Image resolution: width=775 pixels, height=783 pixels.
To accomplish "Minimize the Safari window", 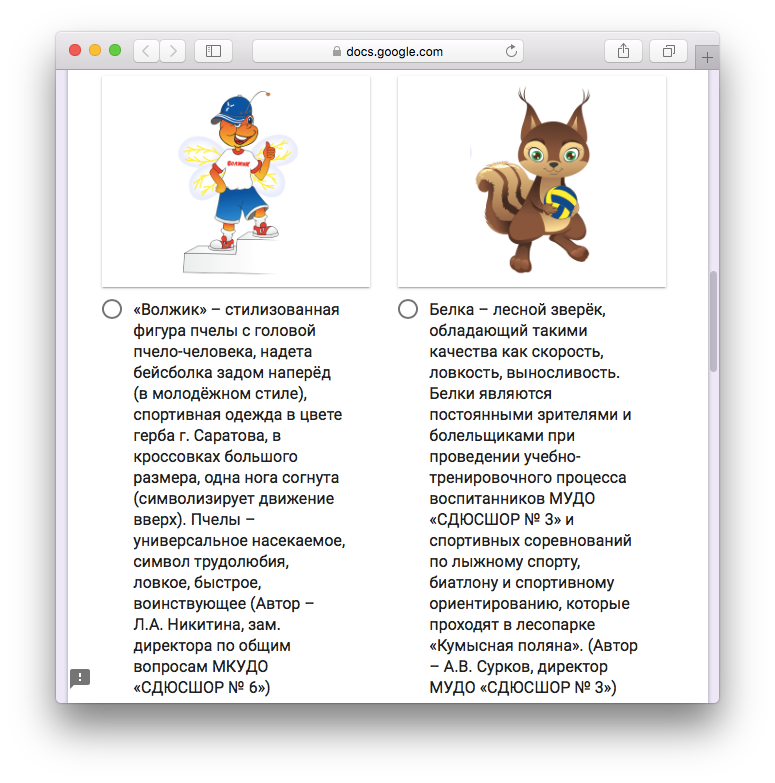I will (x=95, y=50).
